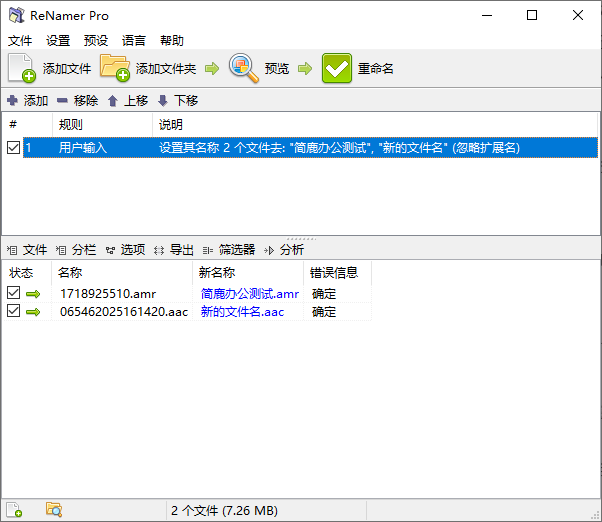Screen dimensions: 602x522
Task: Click the 预览 preview button label
Action: pyautogui.click(x=276, y=69)
